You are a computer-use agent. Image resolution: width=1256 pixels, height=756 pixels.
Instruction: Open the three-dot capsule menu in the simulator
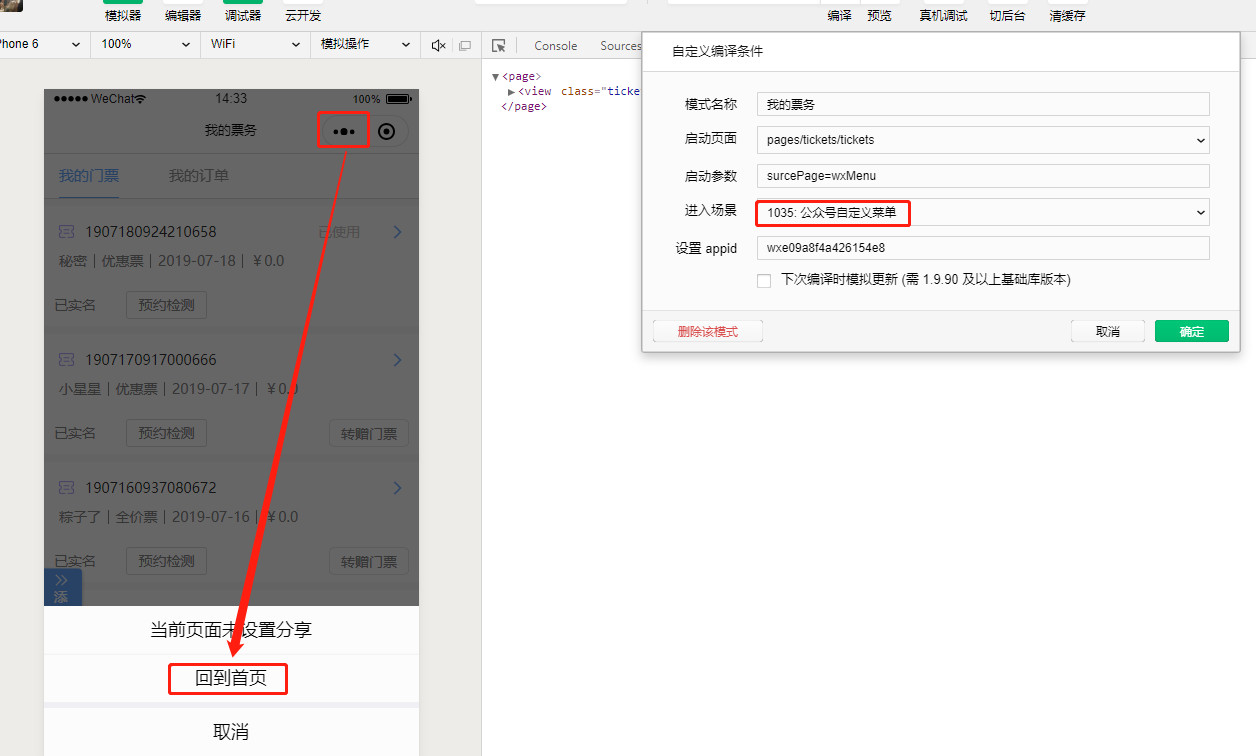344,131
